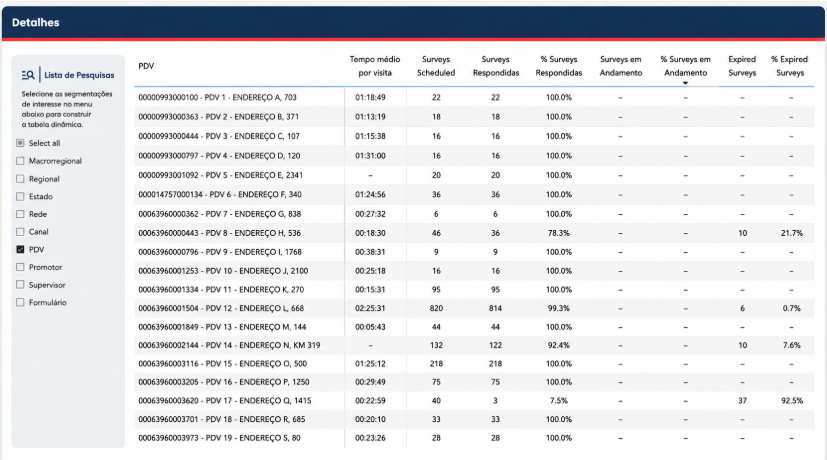Image resolution: width=827 pixels, height=460 pixels.
Task: Click the % Expired Surveys column header
Action: pos(790,66)
